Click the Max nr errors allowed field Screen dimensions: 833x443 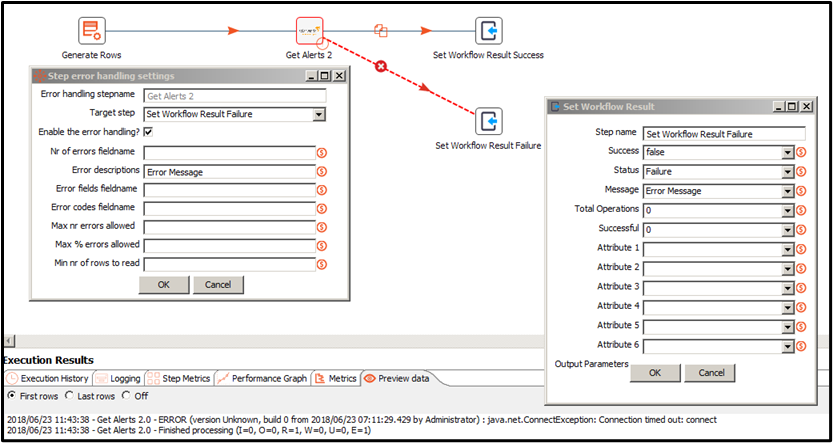click(228, 227)
